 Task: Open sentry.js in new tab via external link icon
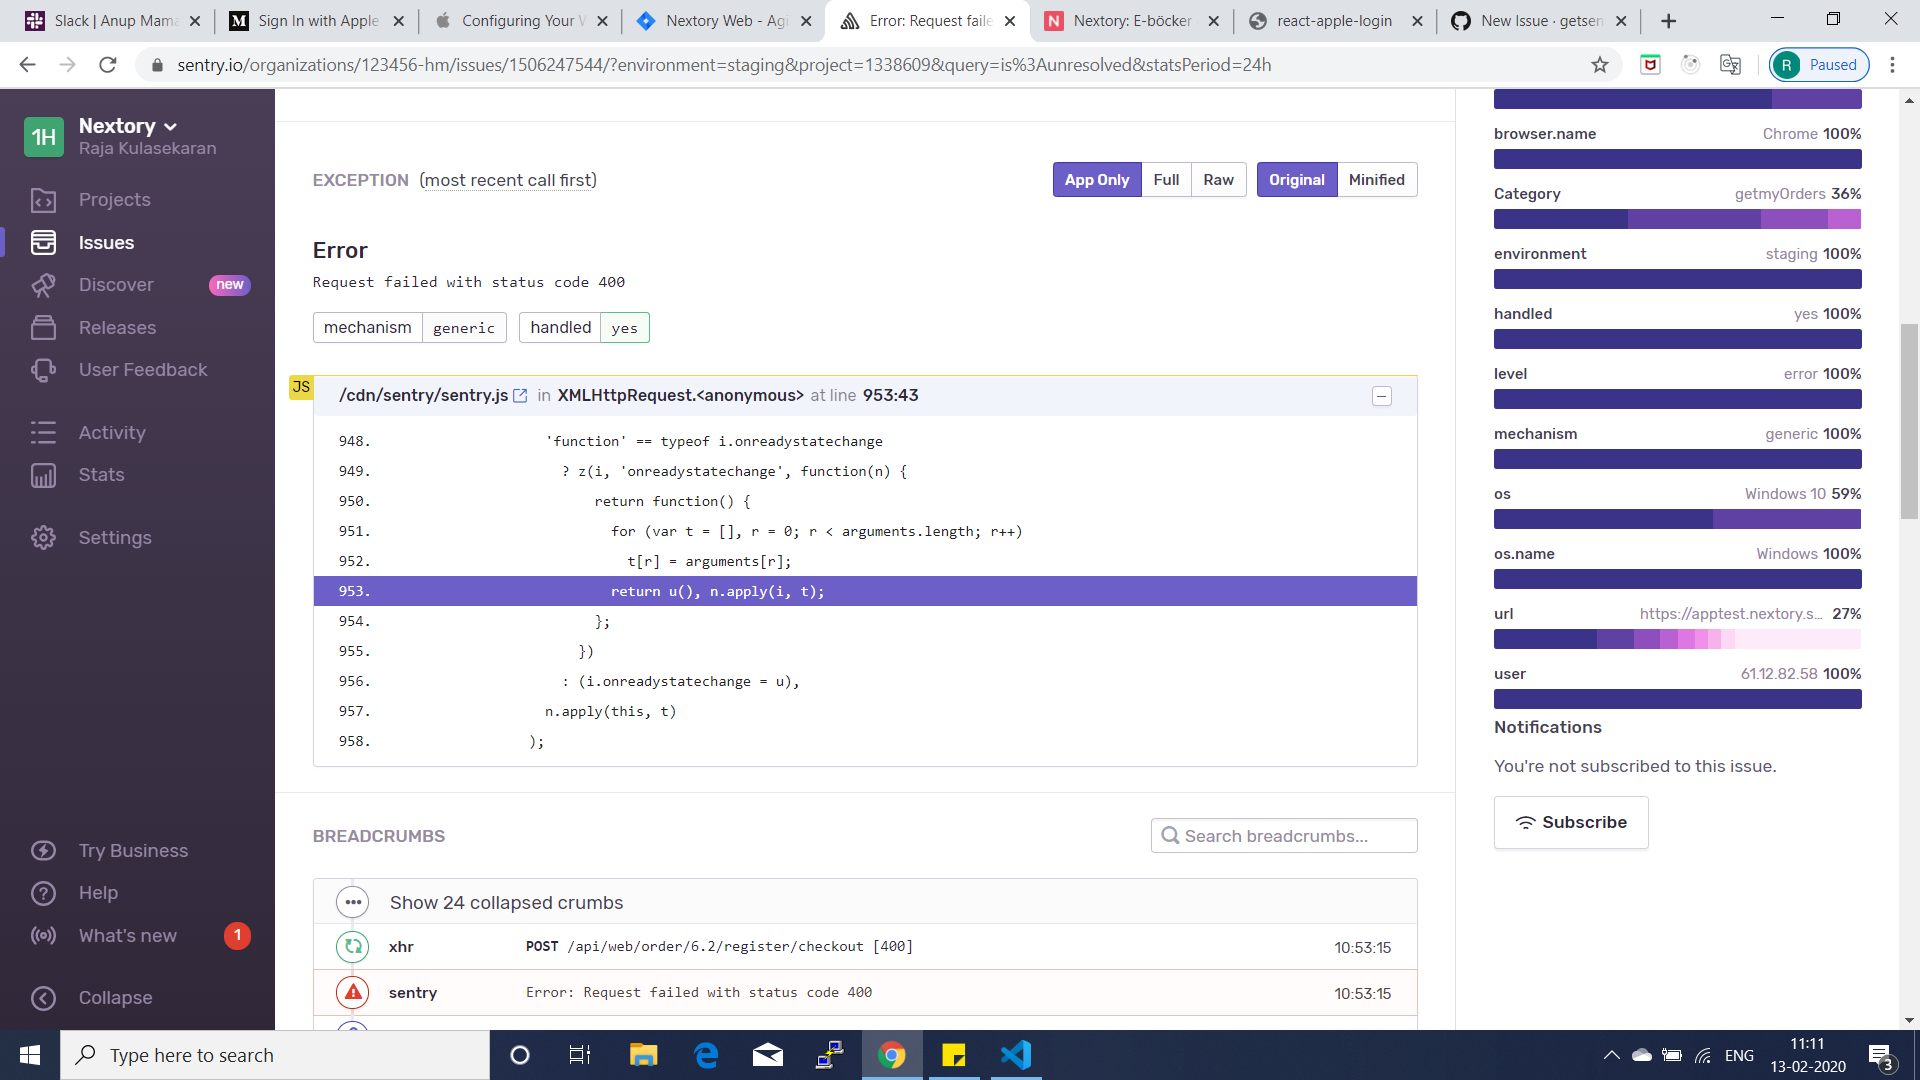tap(520, 395)
